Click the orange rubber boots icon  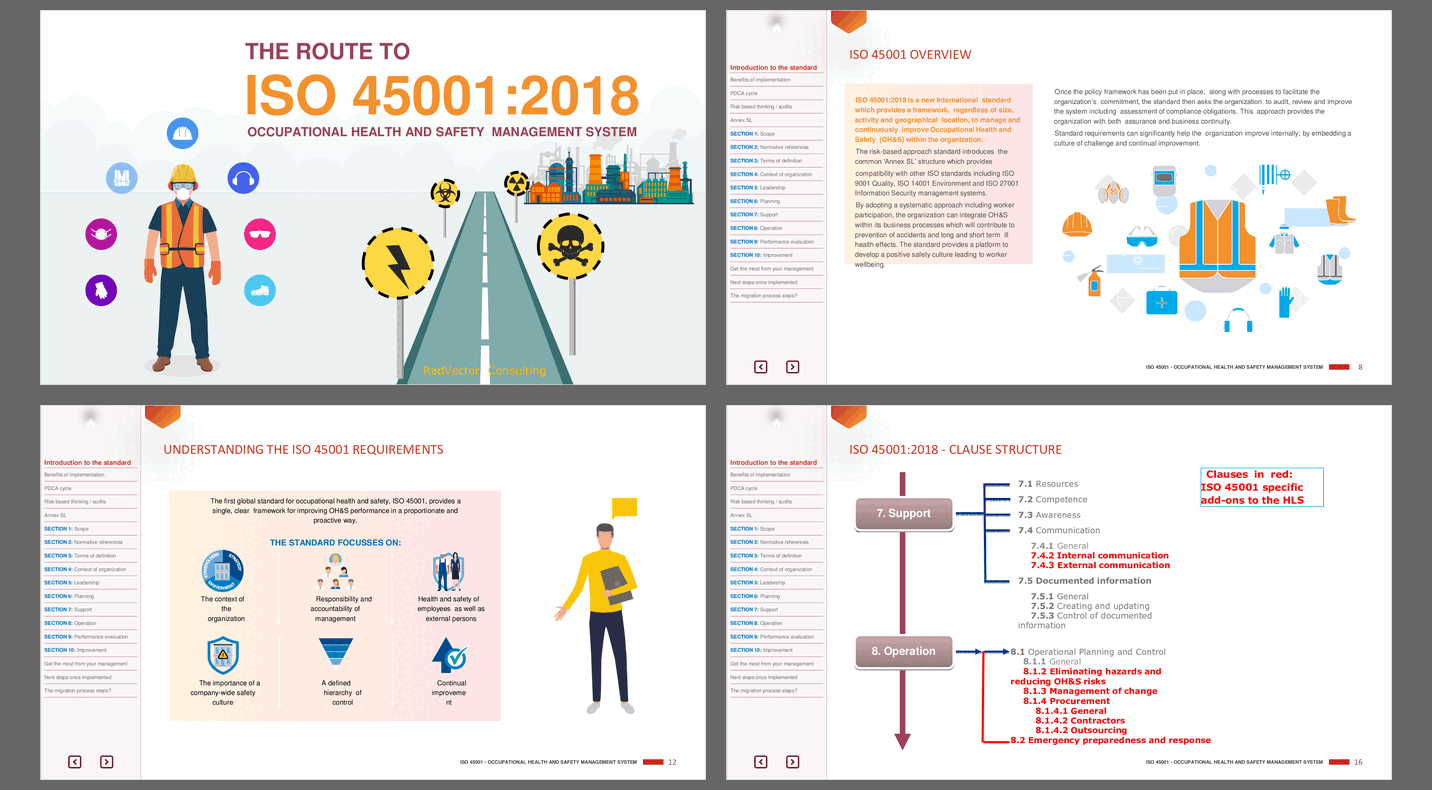(1340, 209)
